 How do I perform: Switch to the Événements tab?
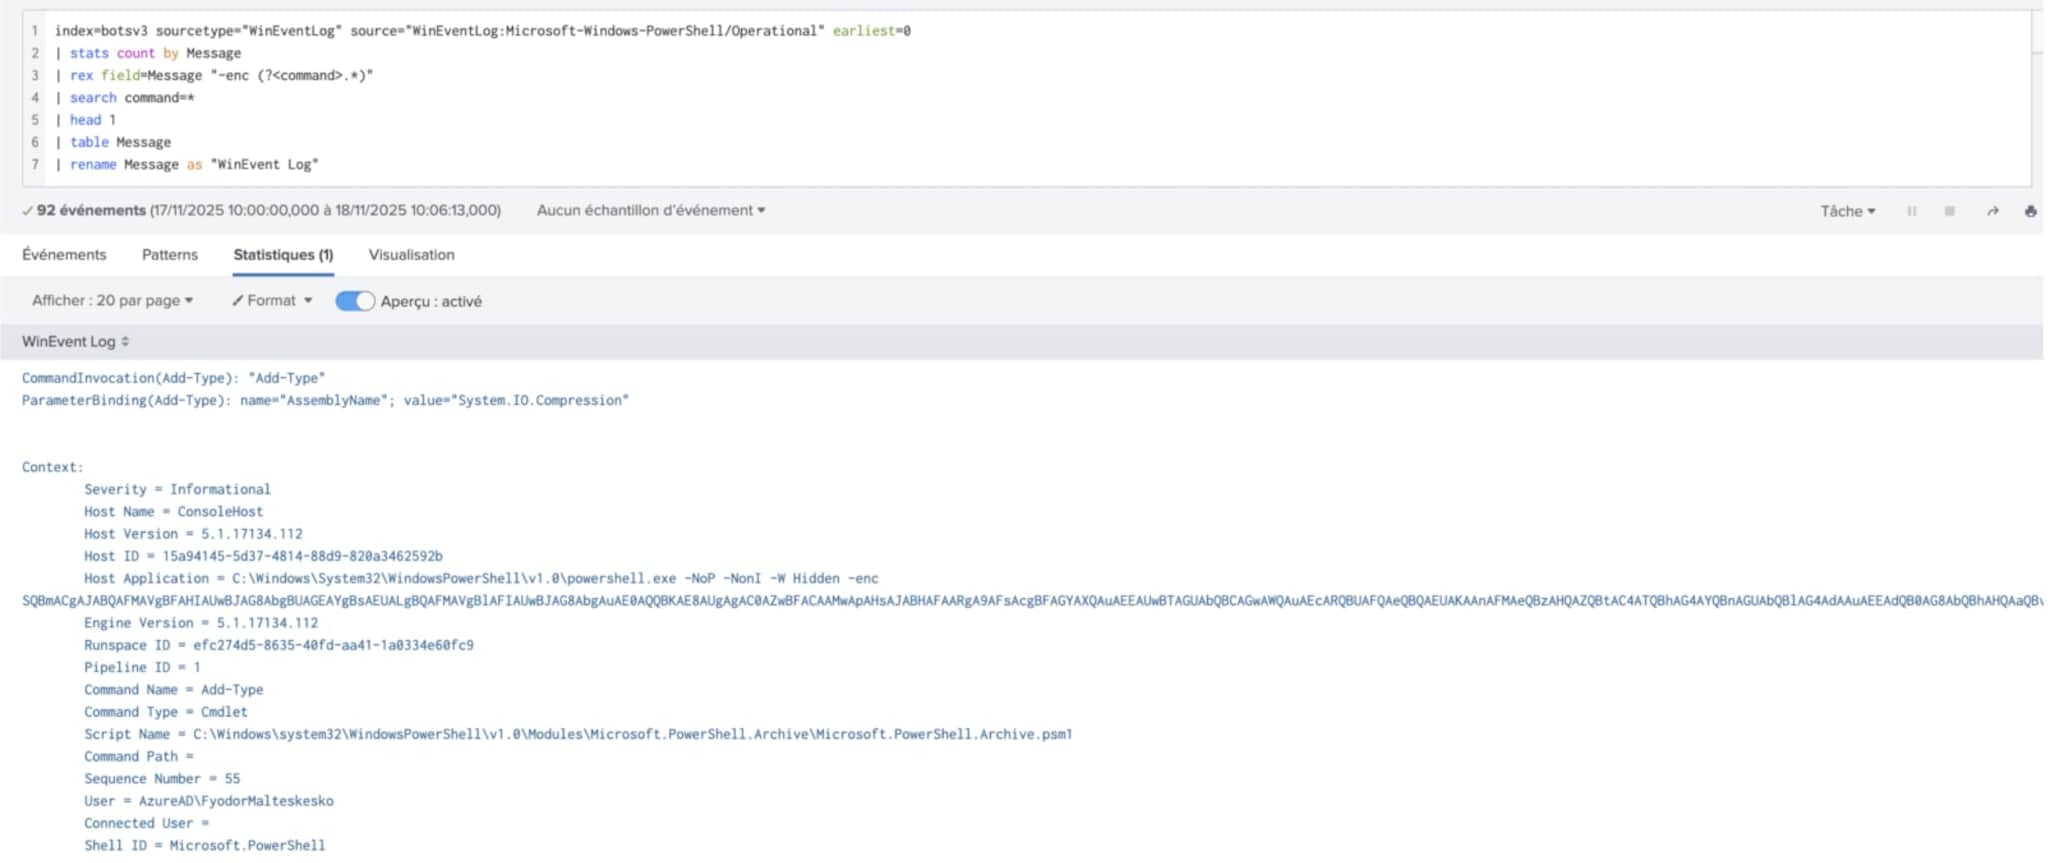tap(64, 255)
